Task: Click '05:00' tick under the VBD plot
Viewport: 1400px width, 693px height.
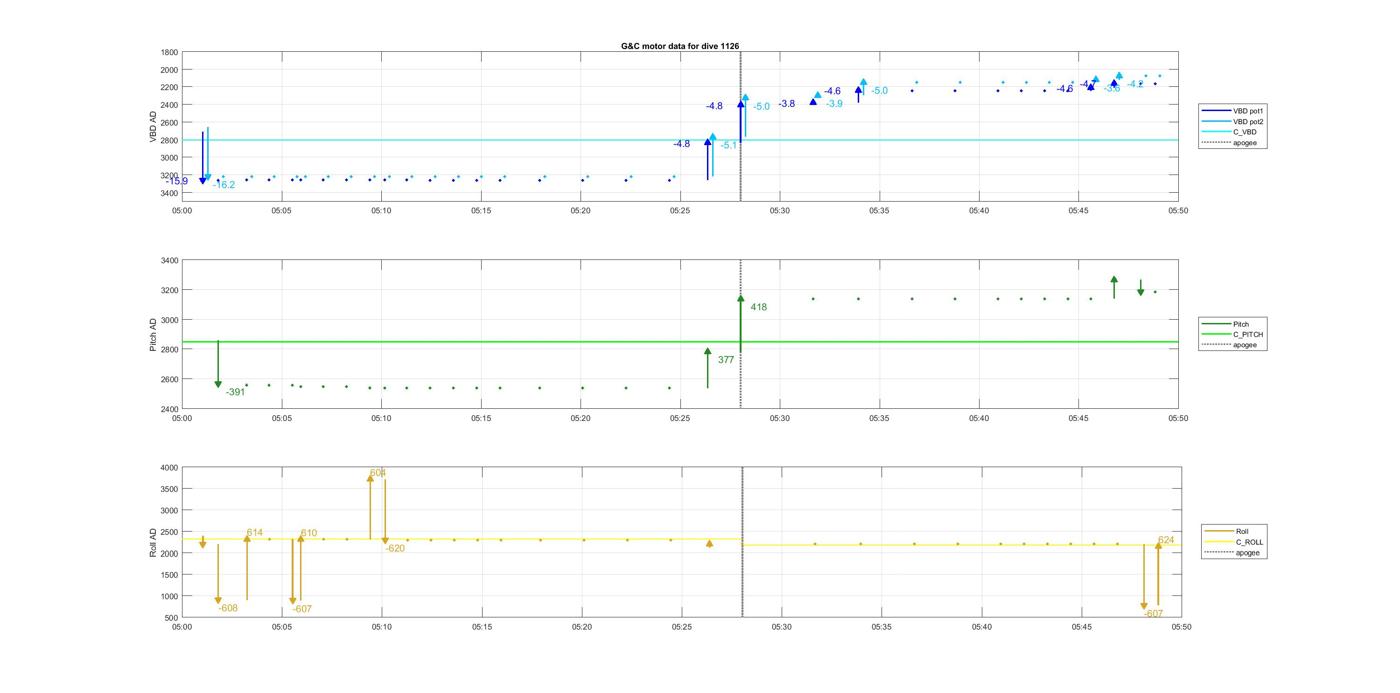Action: point(182,211)
